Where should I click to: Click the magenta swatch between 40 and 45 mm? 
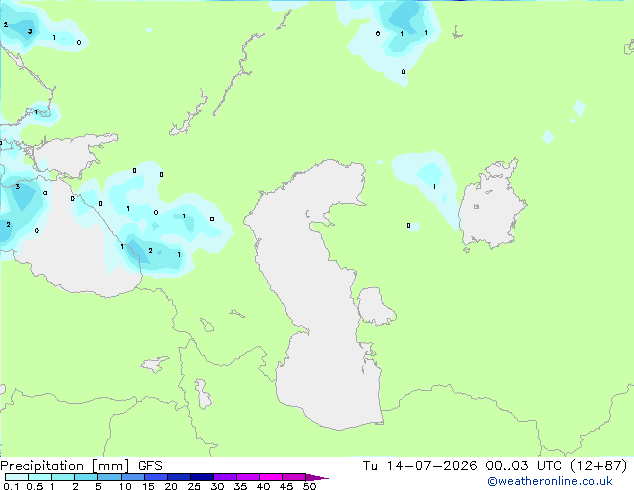coord(271,477)
